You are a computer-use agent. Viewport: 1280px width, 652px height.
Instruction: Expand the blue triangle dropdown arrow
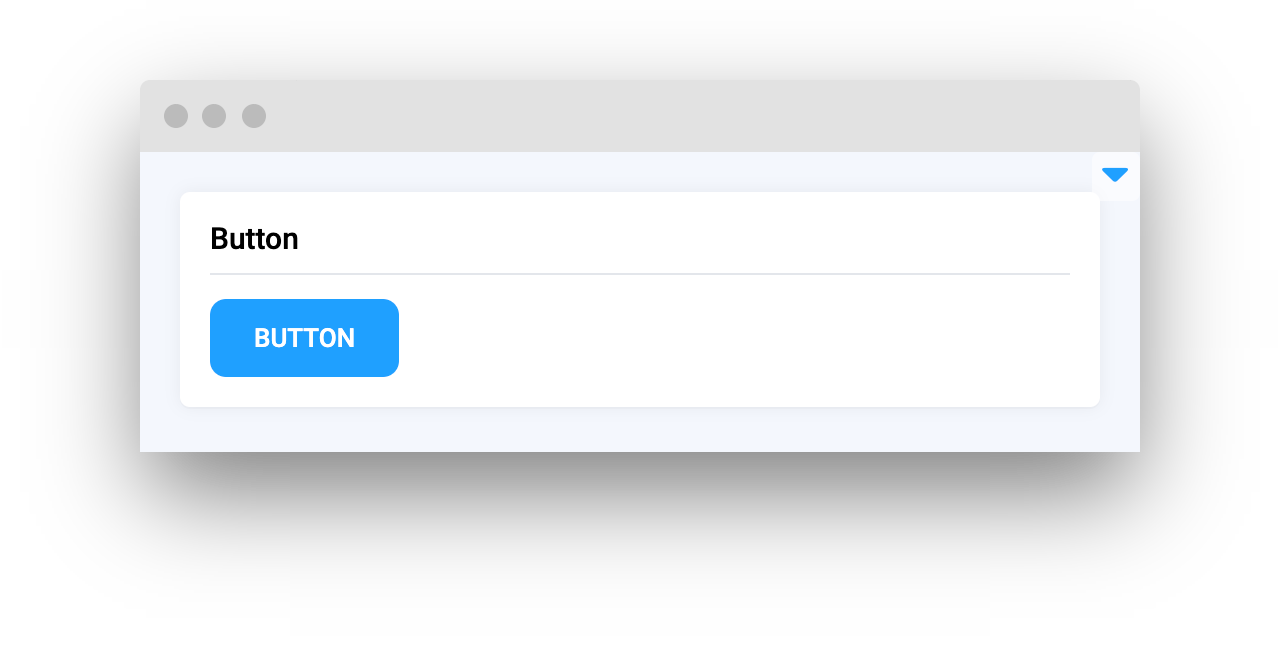pos(1115,175)
